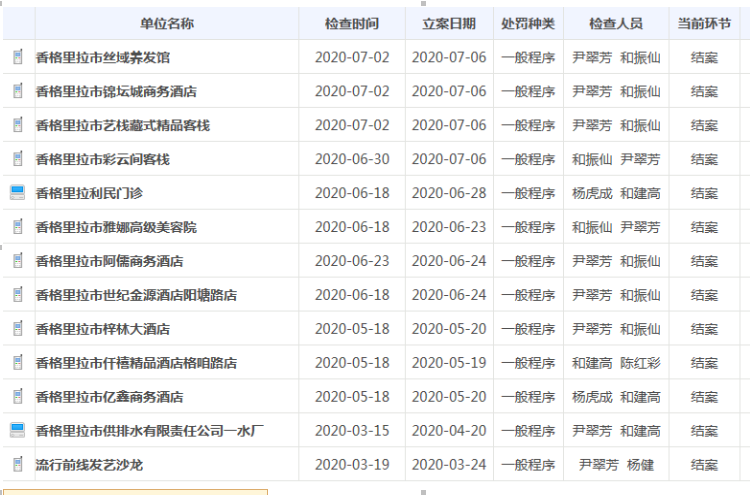Select the 香格里拉市供排水有限责任公司一水厂 unit name
The width and height of the screenshot is (750, 495).
150,431
